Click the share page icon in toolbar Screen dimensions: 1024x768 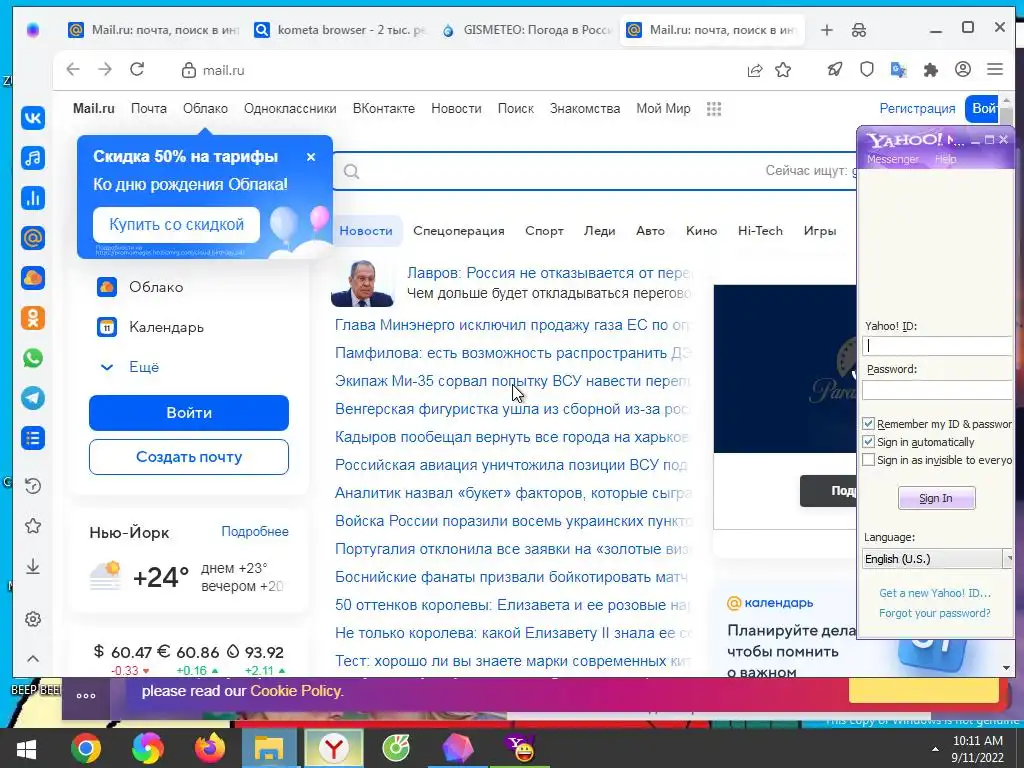pyautogui.click(x=754, y=70)
